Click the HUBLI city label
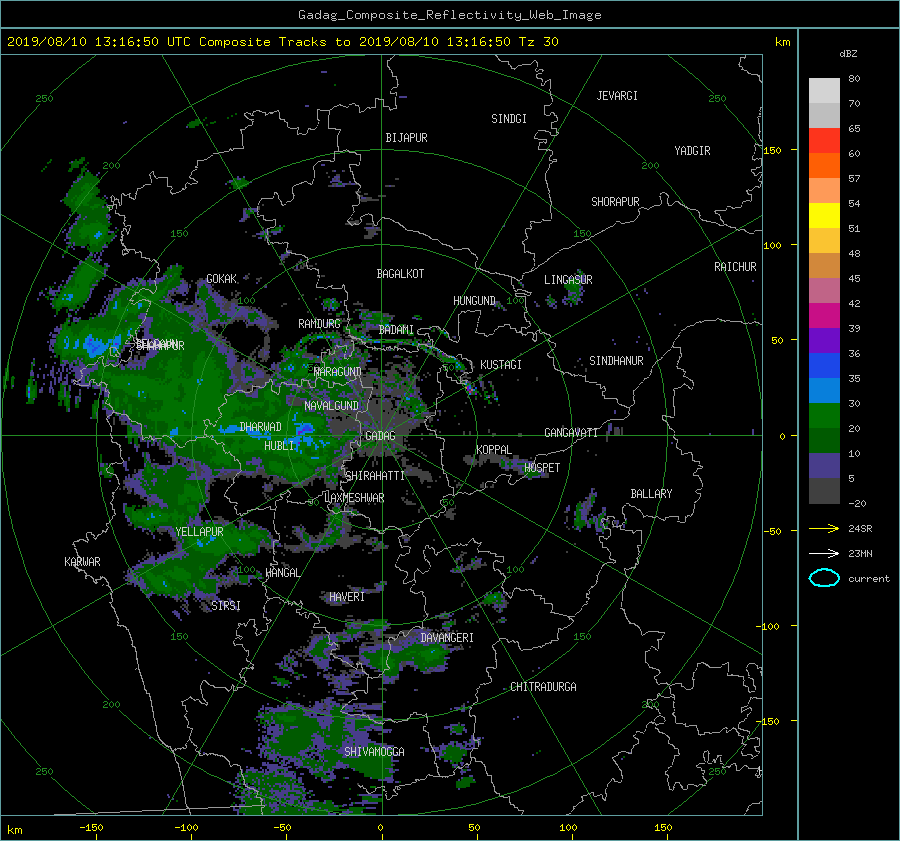 coord(279,446)
